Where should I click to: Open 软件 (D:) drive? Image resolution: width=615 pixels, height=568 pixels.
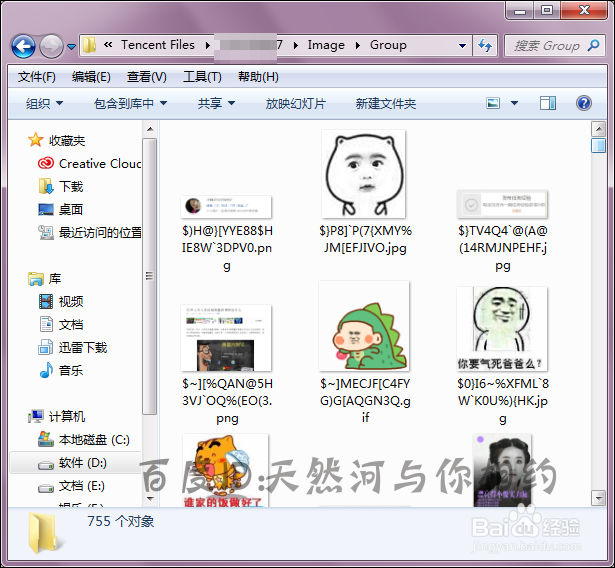tap(83, 463)
